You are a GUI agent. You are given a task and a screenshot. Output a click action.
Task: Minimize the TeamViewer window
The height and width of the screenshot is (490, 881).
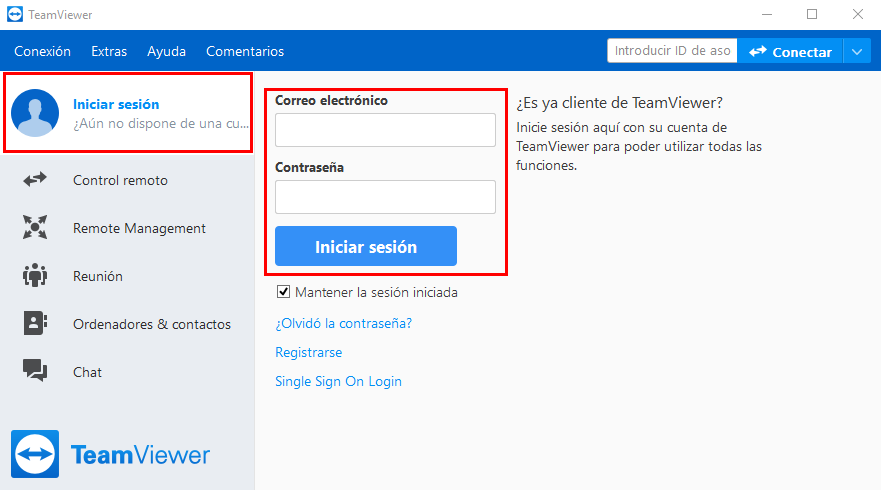(767, 14)
